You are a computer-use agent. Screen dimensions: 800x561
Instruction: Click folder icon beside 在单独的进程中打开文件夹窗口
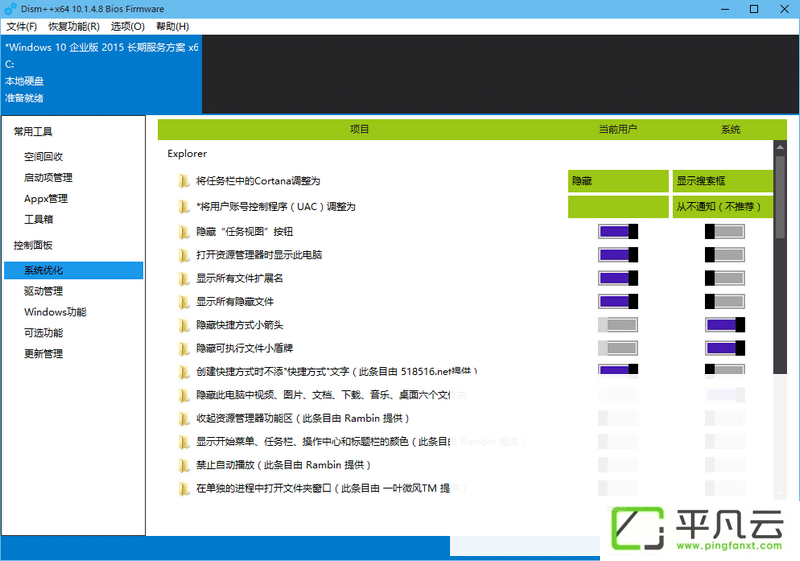coord(184,489)
